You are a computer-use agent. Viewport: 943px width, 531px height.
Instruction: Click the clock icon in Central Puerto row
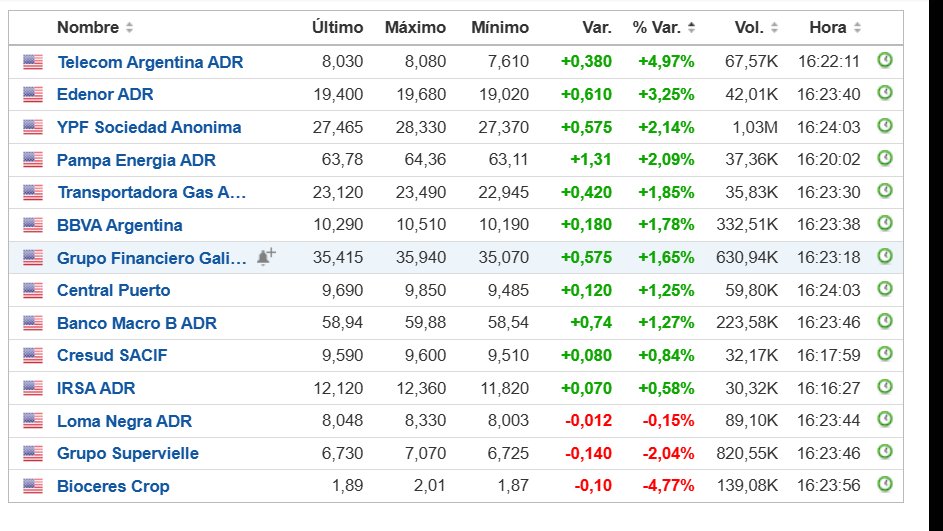(885, 289)
